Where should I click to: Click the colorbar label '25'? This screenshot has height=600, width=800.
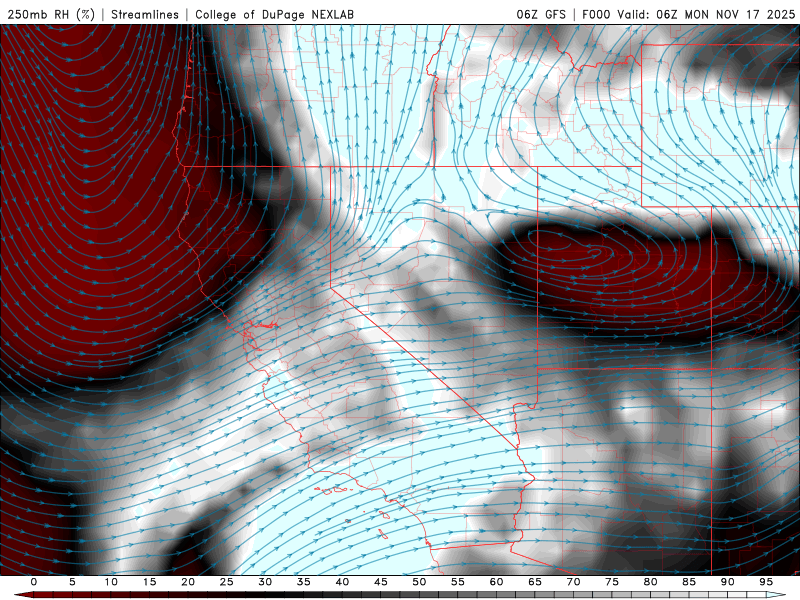(227, 582)
